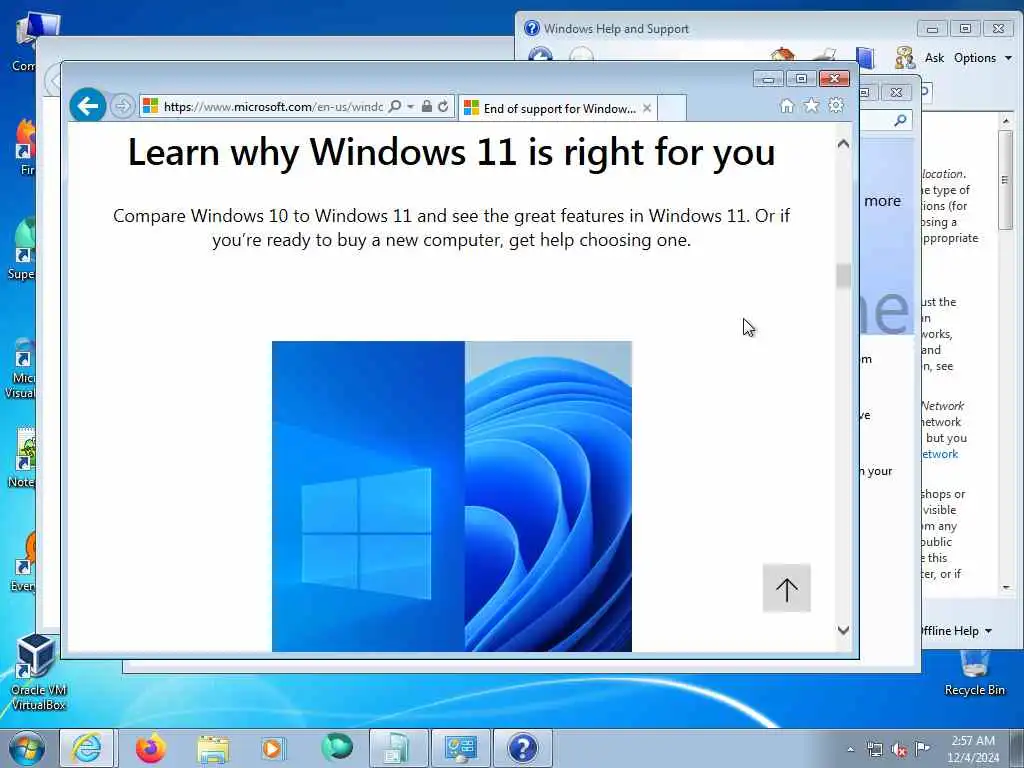Click page scrollbar up arrow

pos(844,144)
